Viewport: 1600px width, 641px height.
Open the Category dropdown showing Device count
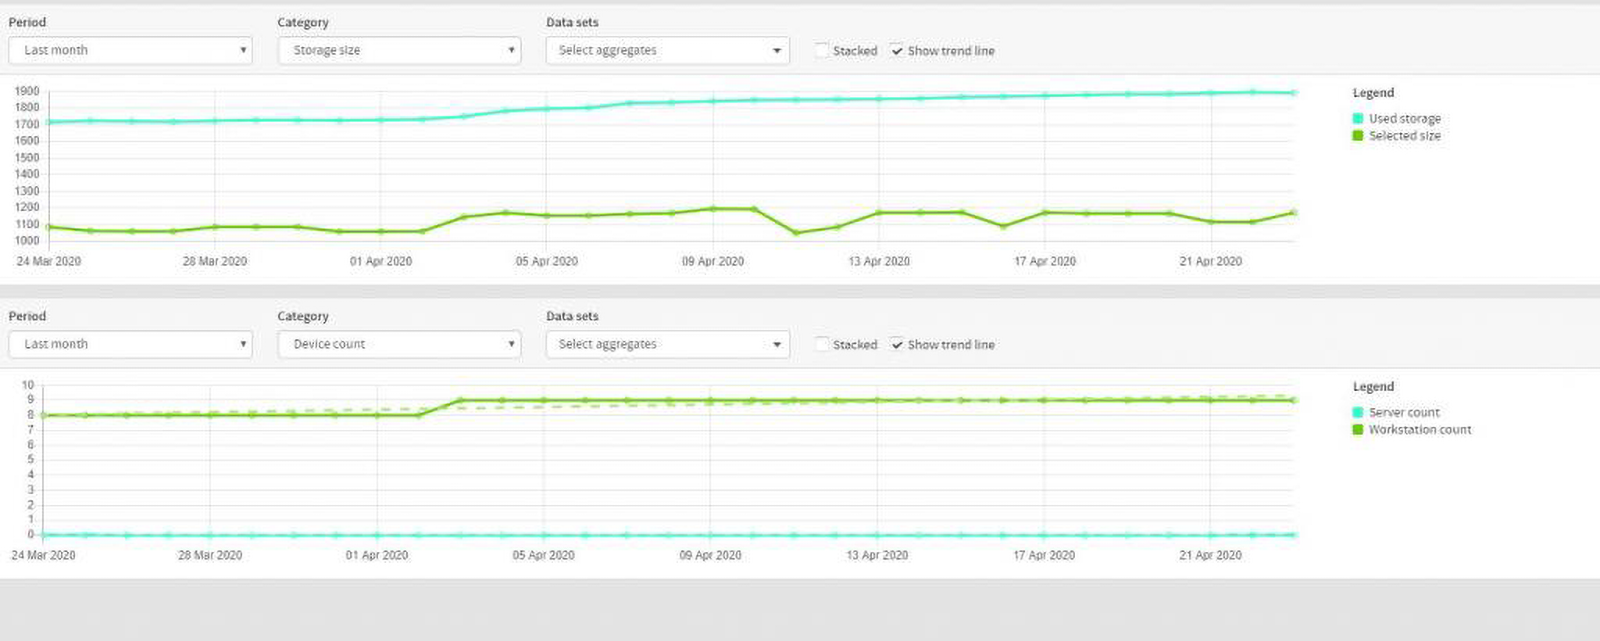click(x=399, y=344)
